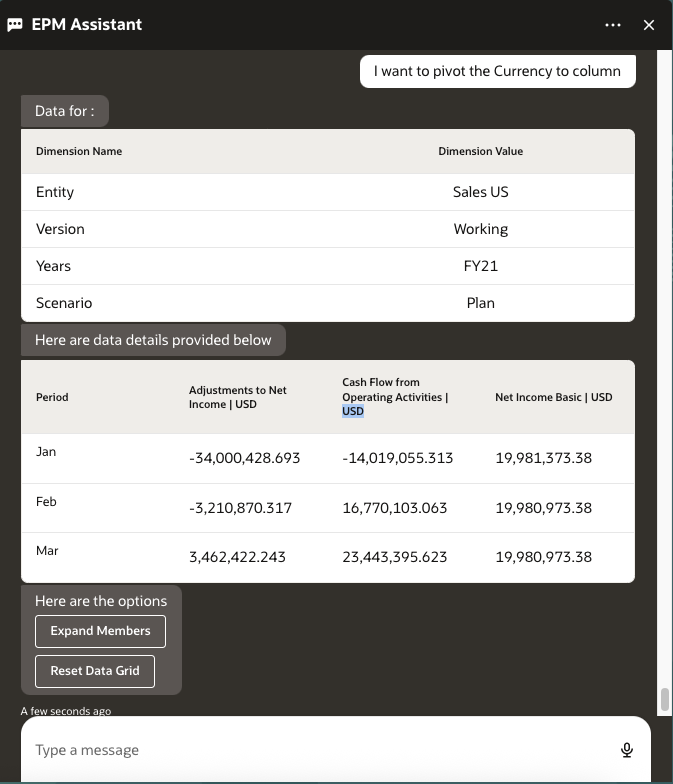Click the Expand Members button
This screenshot has height=784, width=673.
tap(100, 631)
